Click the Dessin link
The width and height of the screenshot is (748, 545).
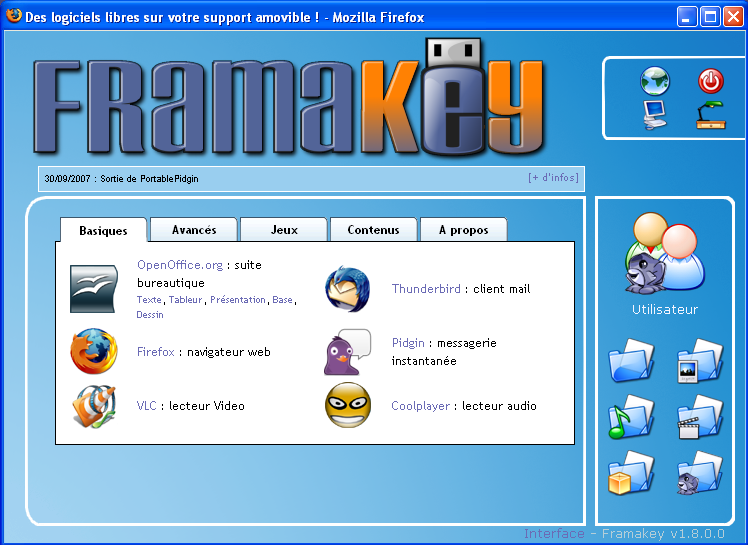(x=150, y=314)
